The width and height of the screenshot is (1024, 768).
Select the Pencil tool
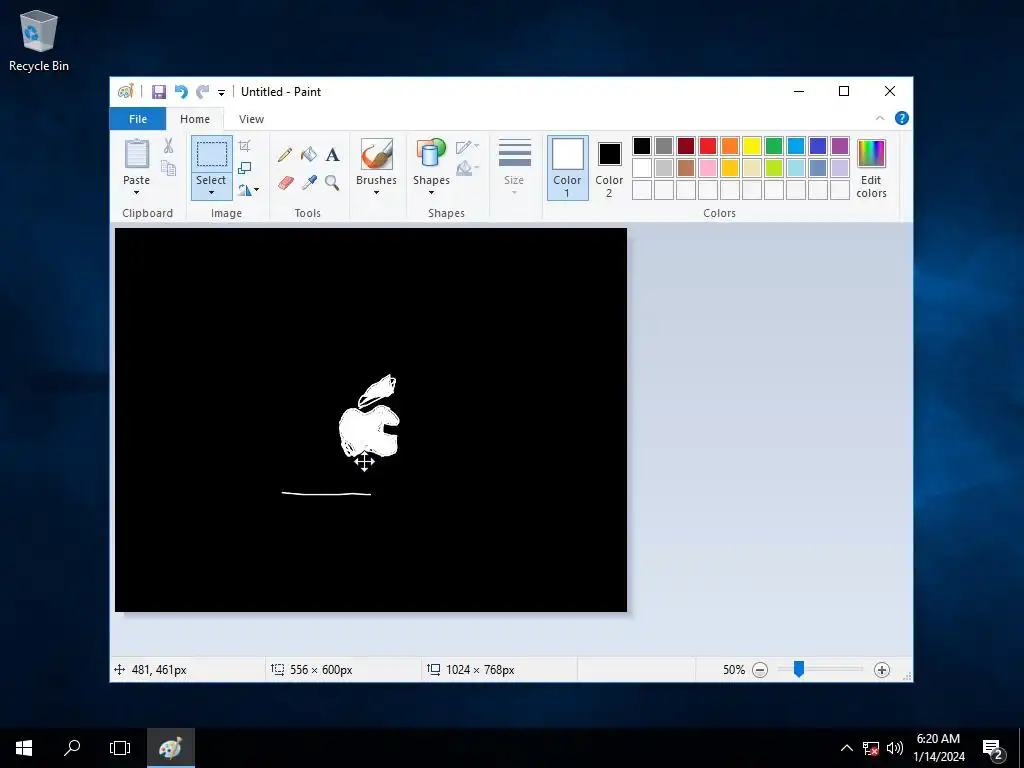[x=285, y=155]
